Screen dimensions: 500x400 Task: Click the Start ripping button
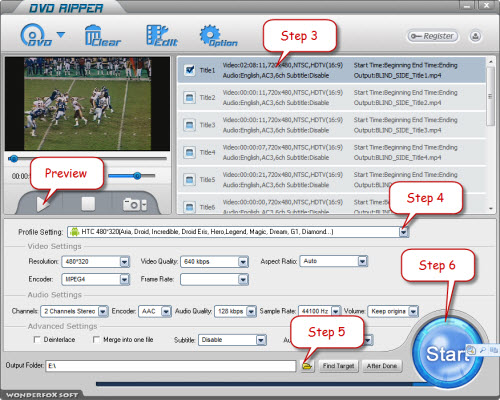(447, 353)
